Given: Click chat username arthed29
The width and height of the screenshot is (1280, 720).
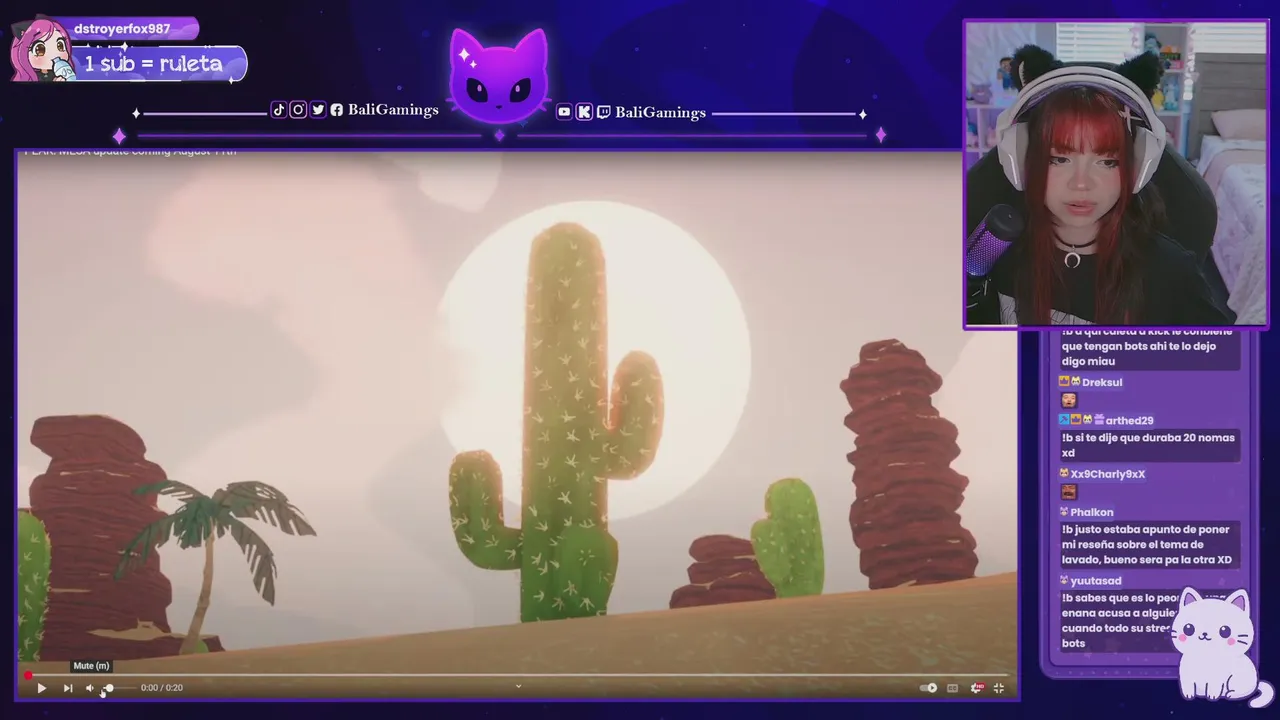Looking at the screenshot, I should tap(1129, 421).
